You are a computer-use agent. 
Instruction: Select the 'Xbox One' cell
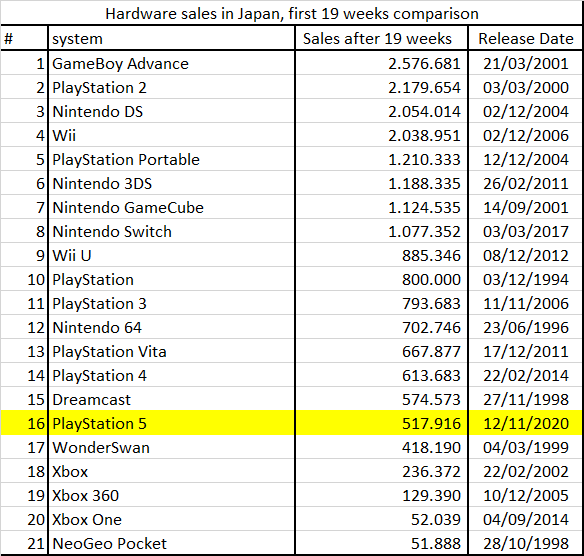(87, 520)
